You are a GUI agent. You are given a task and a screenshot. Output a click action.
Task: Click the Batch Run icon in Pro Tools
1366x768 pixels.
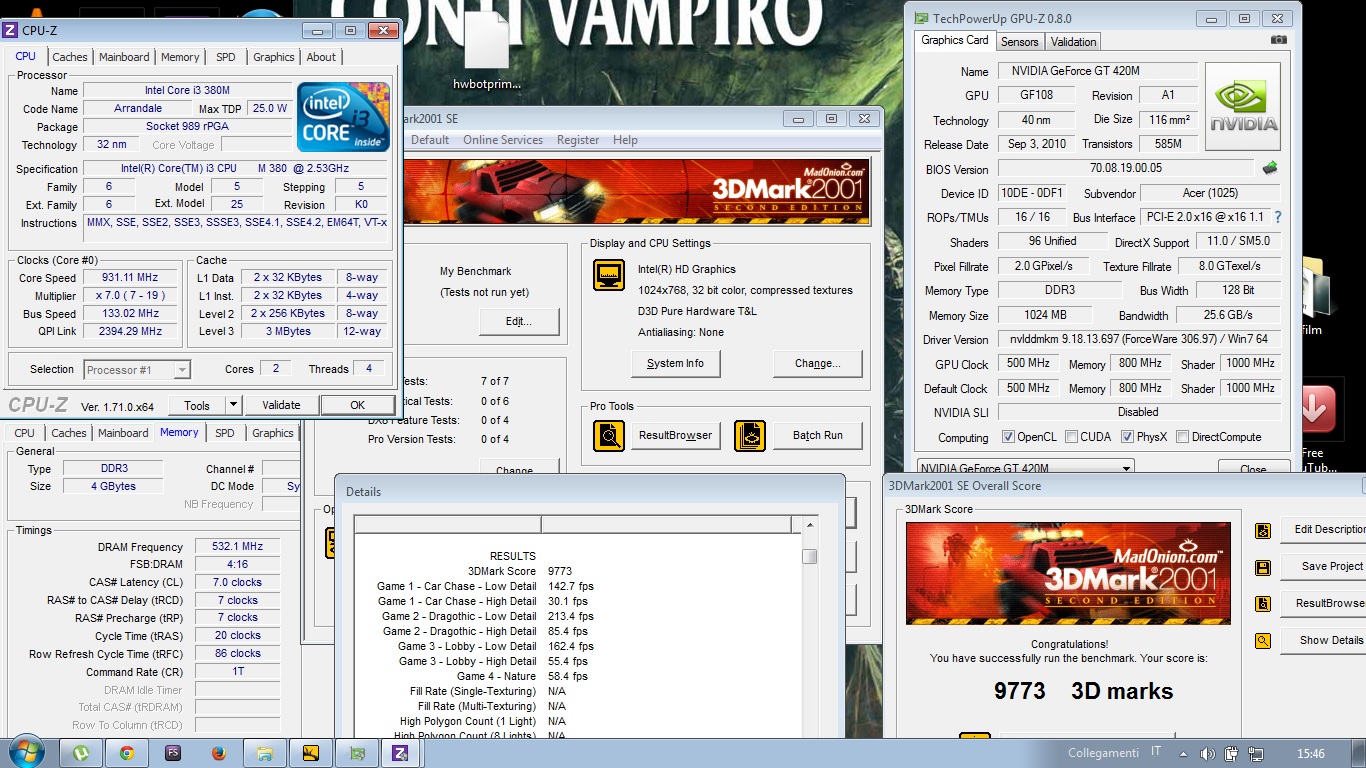pos(750,435)
